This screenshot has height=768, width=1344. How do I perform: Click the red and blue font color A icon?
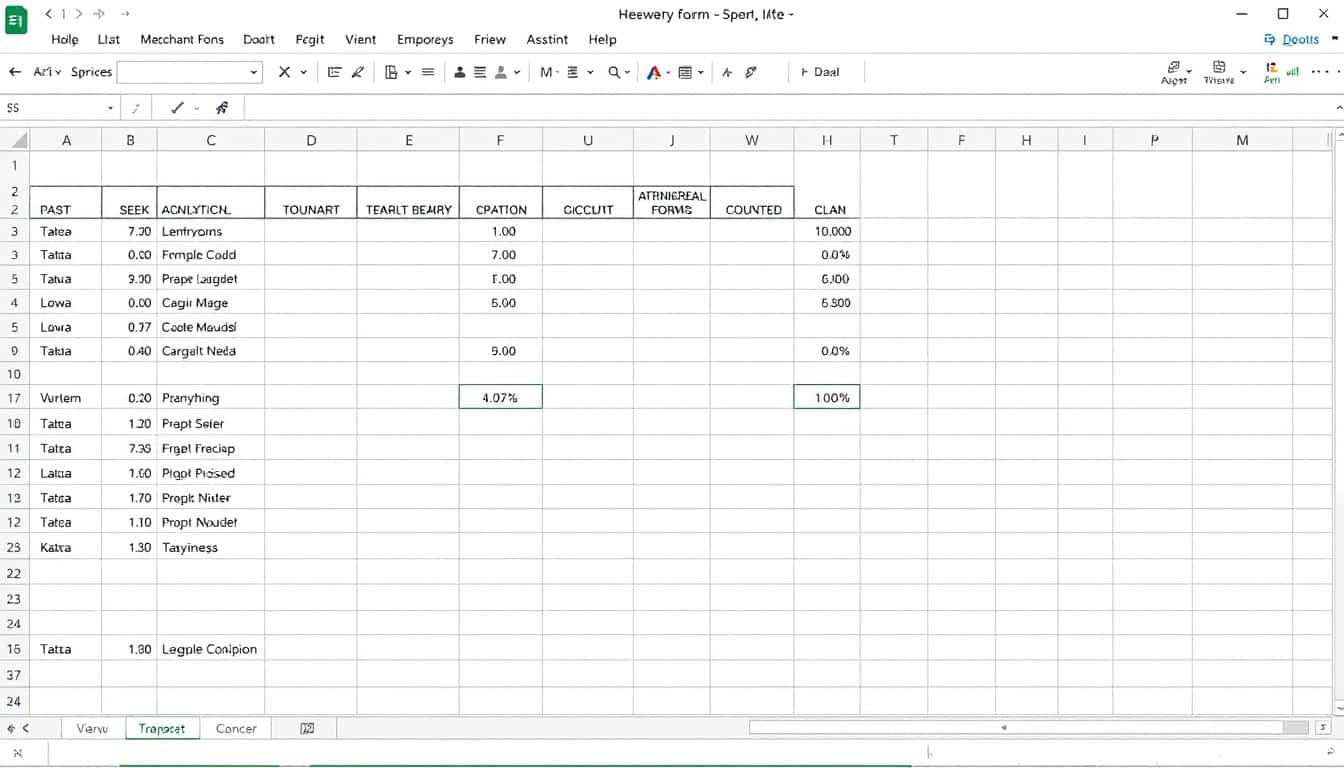(653, 72)
